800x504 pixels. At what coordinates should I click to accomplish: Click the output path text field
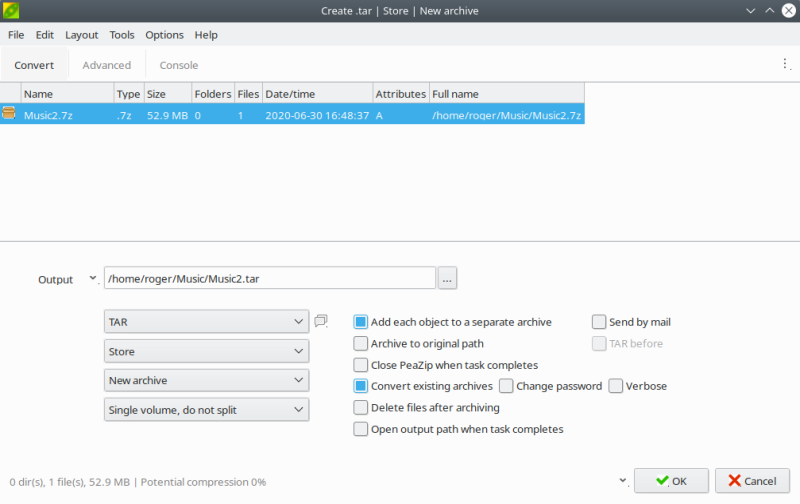click(x=270, y=279)
